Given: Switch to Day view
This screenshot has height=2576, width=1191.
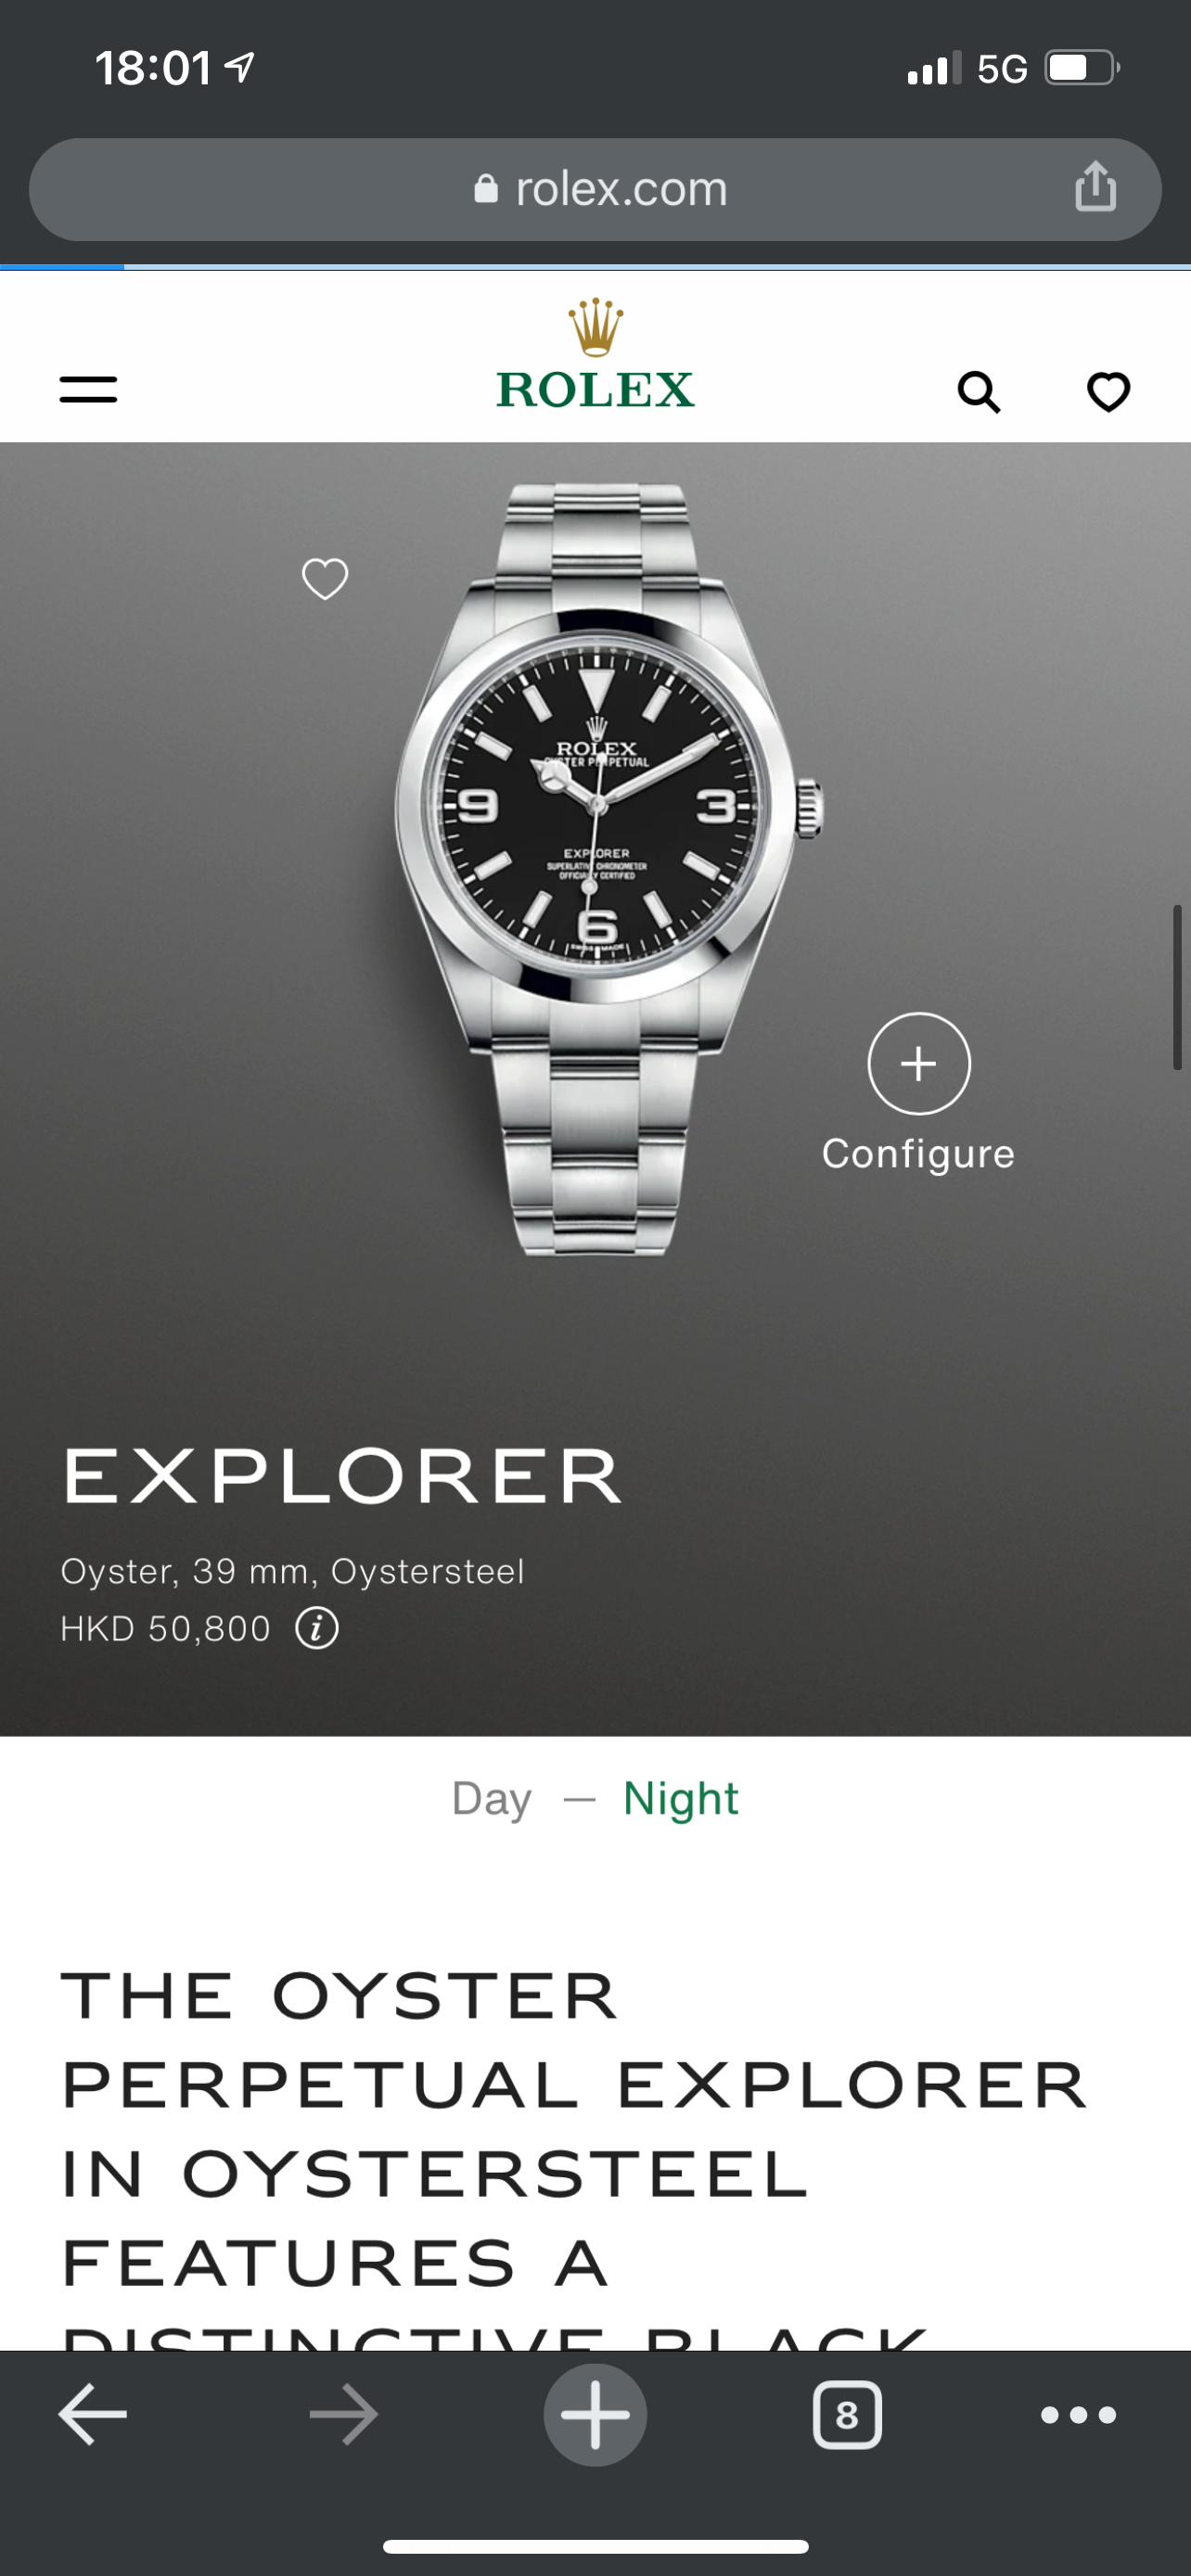Looking at the screenshot, I should (x=492, y=1798).
